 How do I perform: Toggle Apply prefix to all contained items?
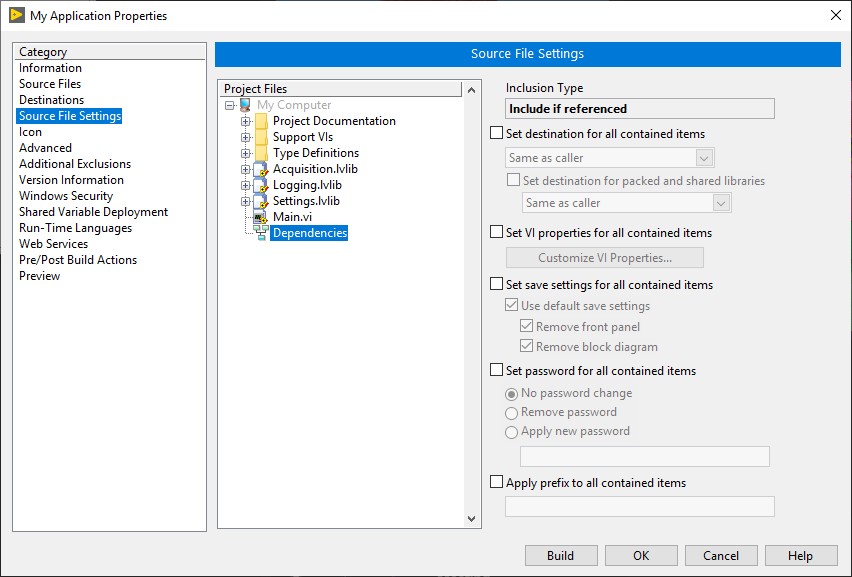tap(497, 483)
